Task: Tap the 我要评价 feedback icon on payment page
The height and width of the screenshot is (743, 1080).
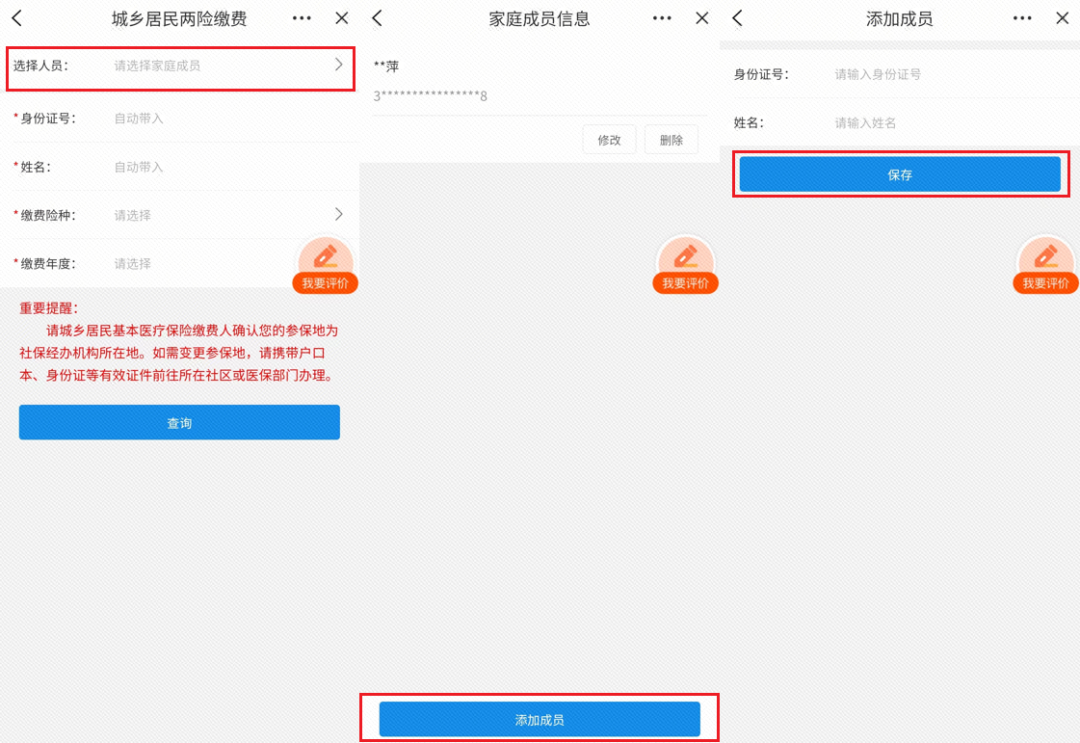Action: coord(325,265)
